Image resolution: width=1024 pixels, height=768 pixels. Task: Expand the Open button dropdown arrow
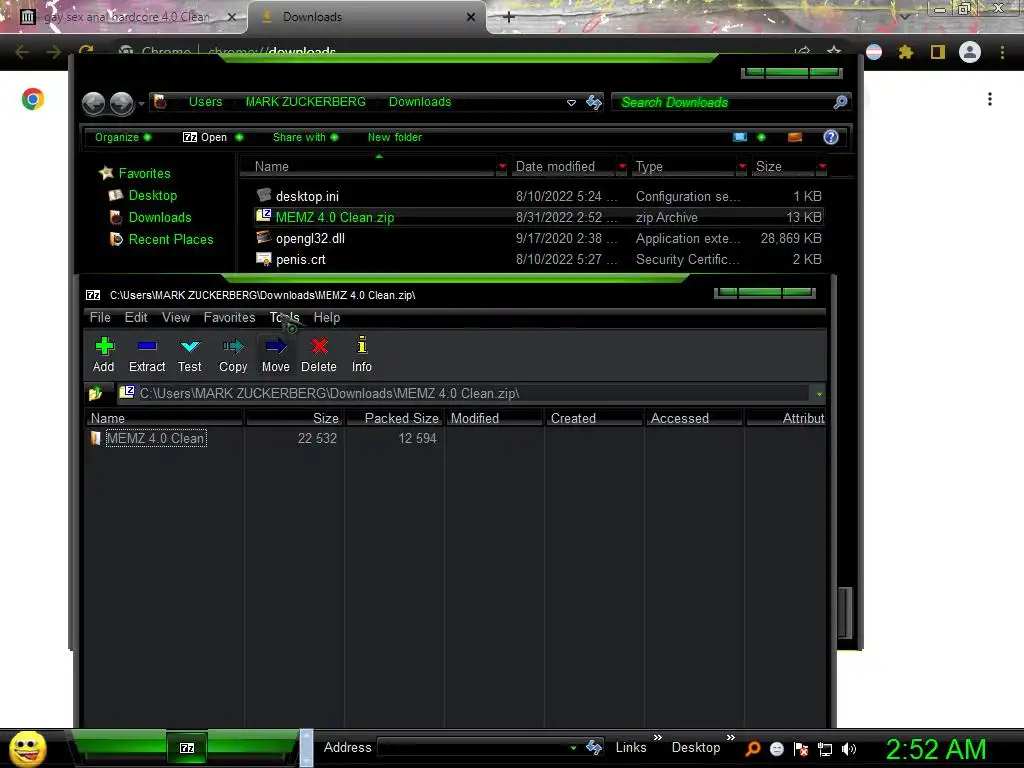tap(239, 137)
